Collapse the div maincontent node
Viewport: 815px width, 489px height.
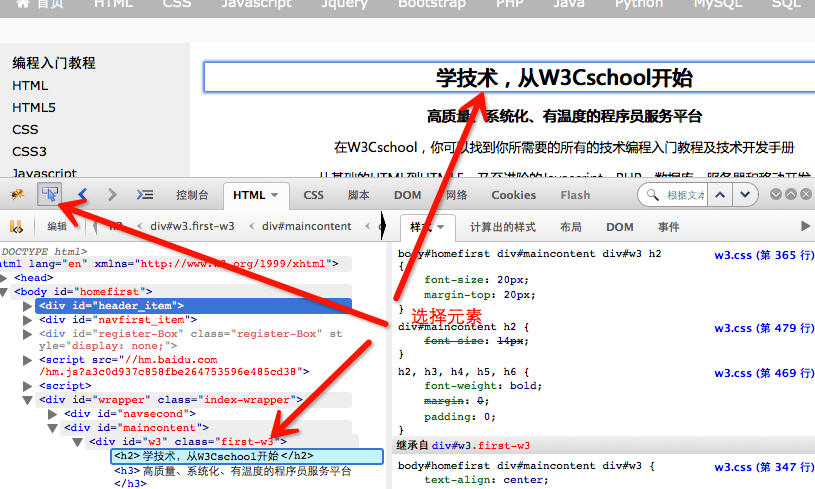pos(52,428)
